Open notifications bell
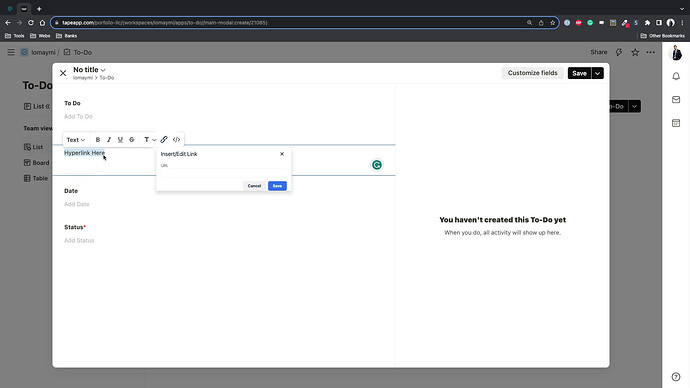 click(676, 76)
